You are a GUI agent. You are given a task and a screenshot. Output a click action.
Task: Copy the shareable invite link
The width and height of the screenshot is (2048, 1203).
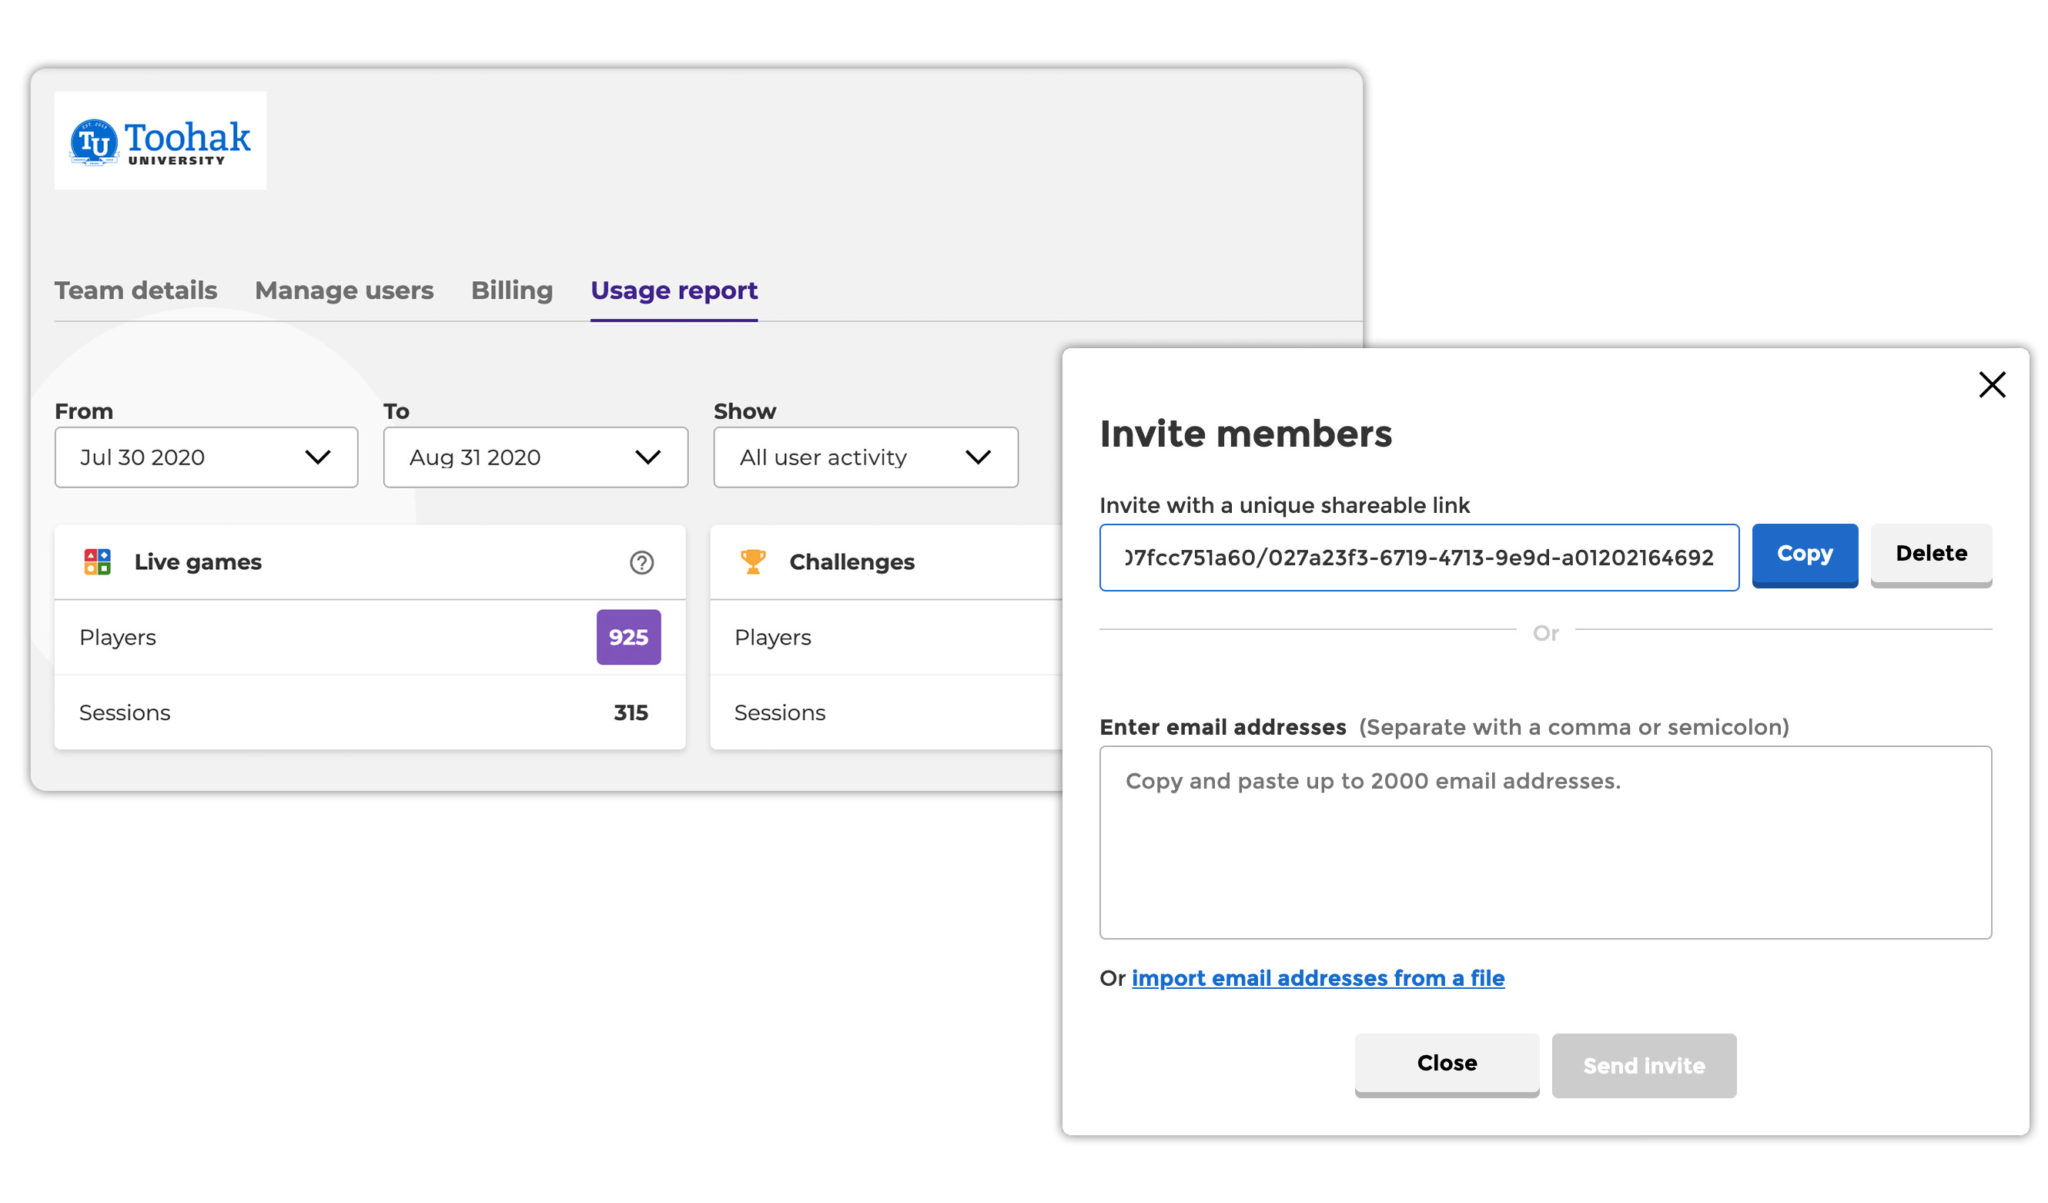click(x=1804, y=555)
